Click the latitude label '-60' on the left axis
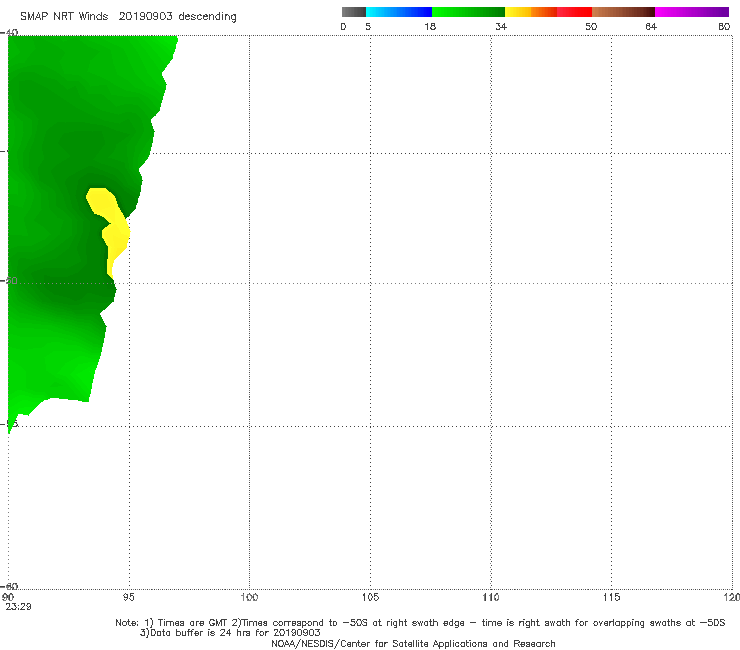740x650 pixels. [x=9, y=586]
